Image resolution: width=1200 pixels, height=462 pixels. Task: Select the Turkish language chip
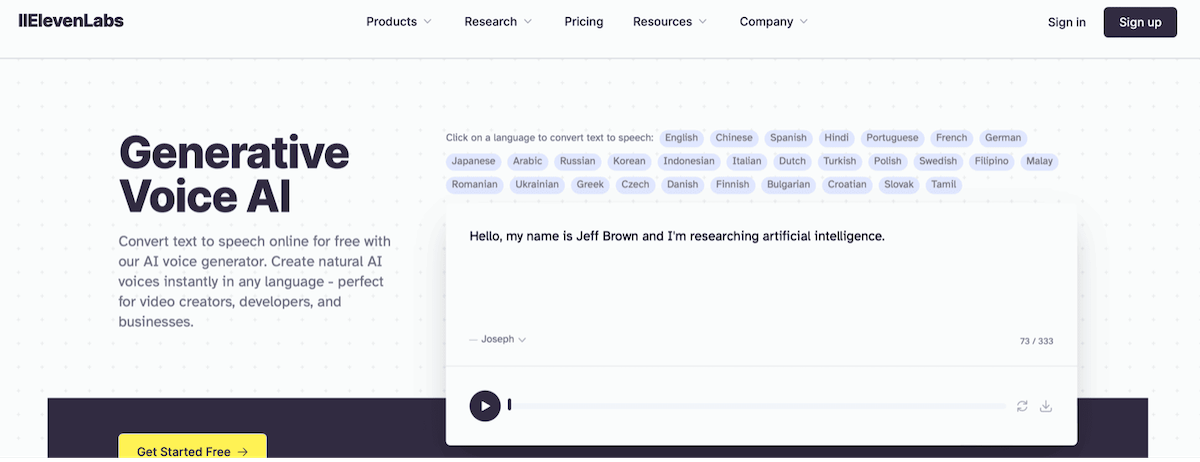point(840,161)
